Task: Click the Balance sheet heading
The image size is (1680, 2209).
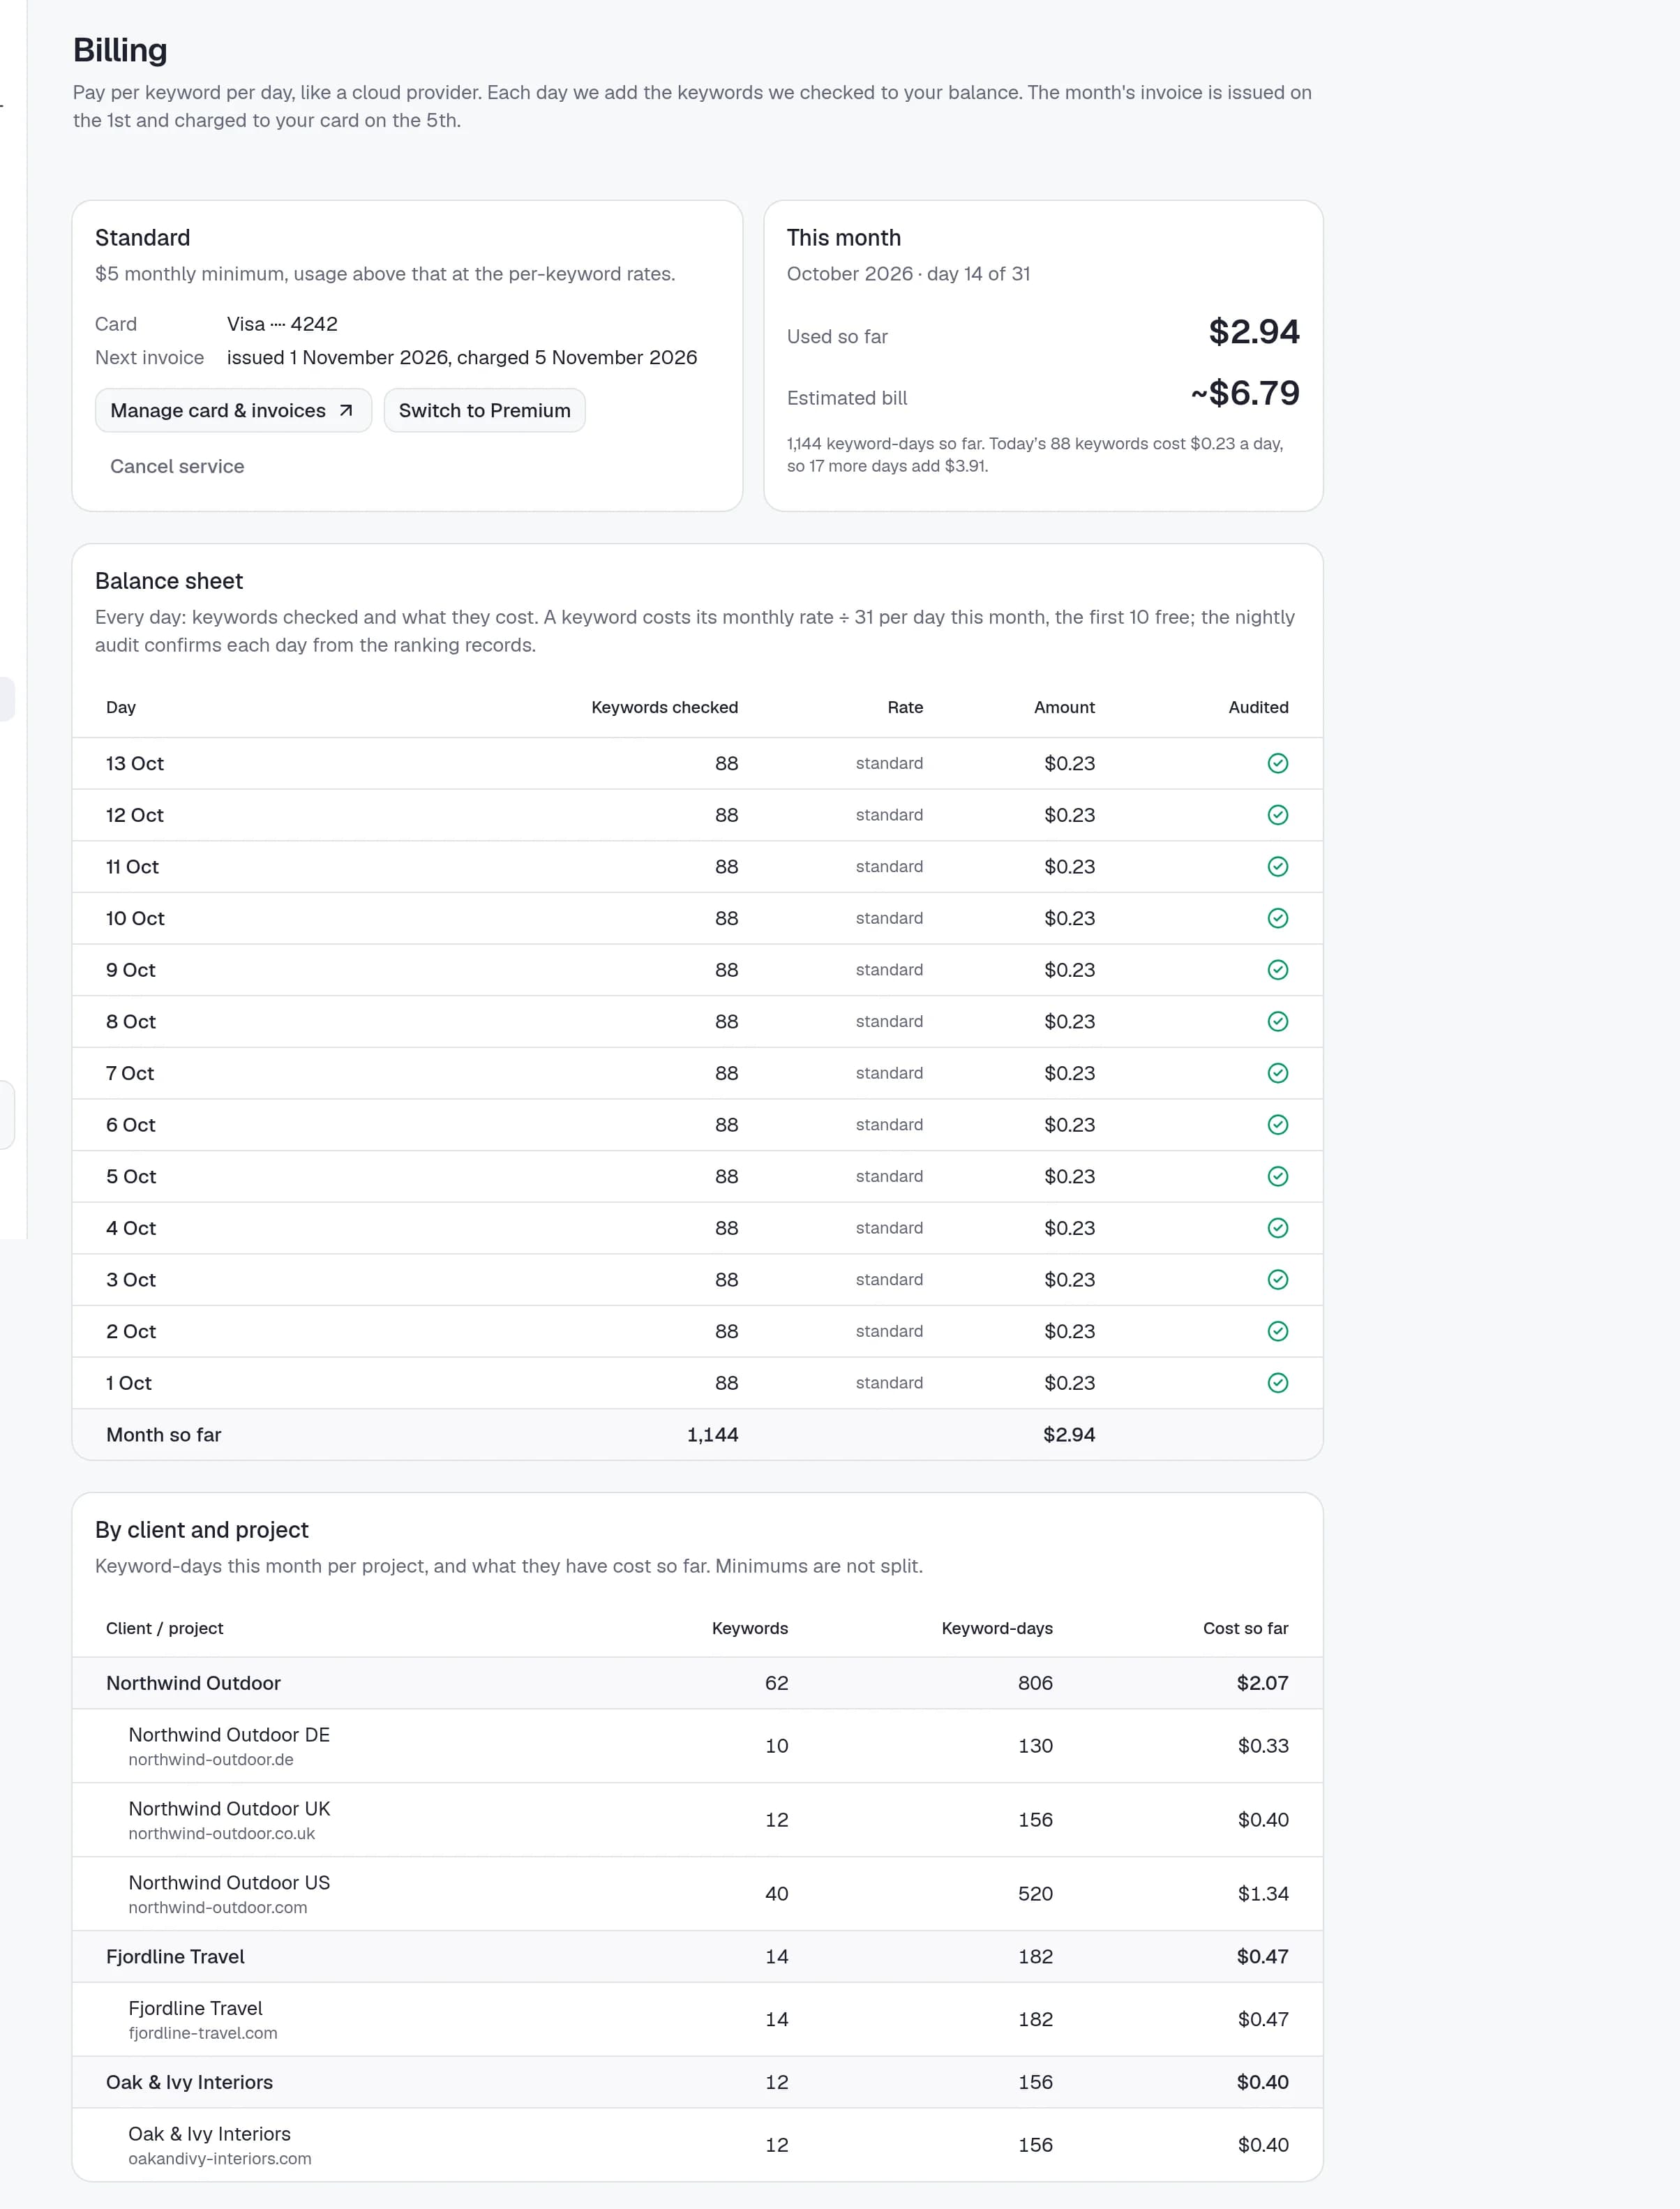Action: coord(169,581)
